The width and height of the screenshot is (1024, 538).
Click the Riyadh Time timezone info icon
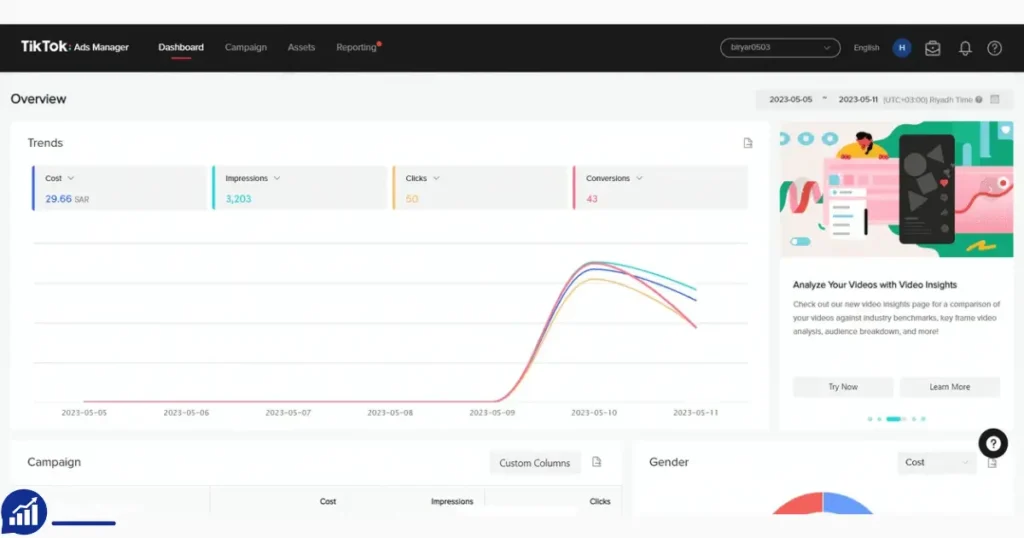(979, 100)
